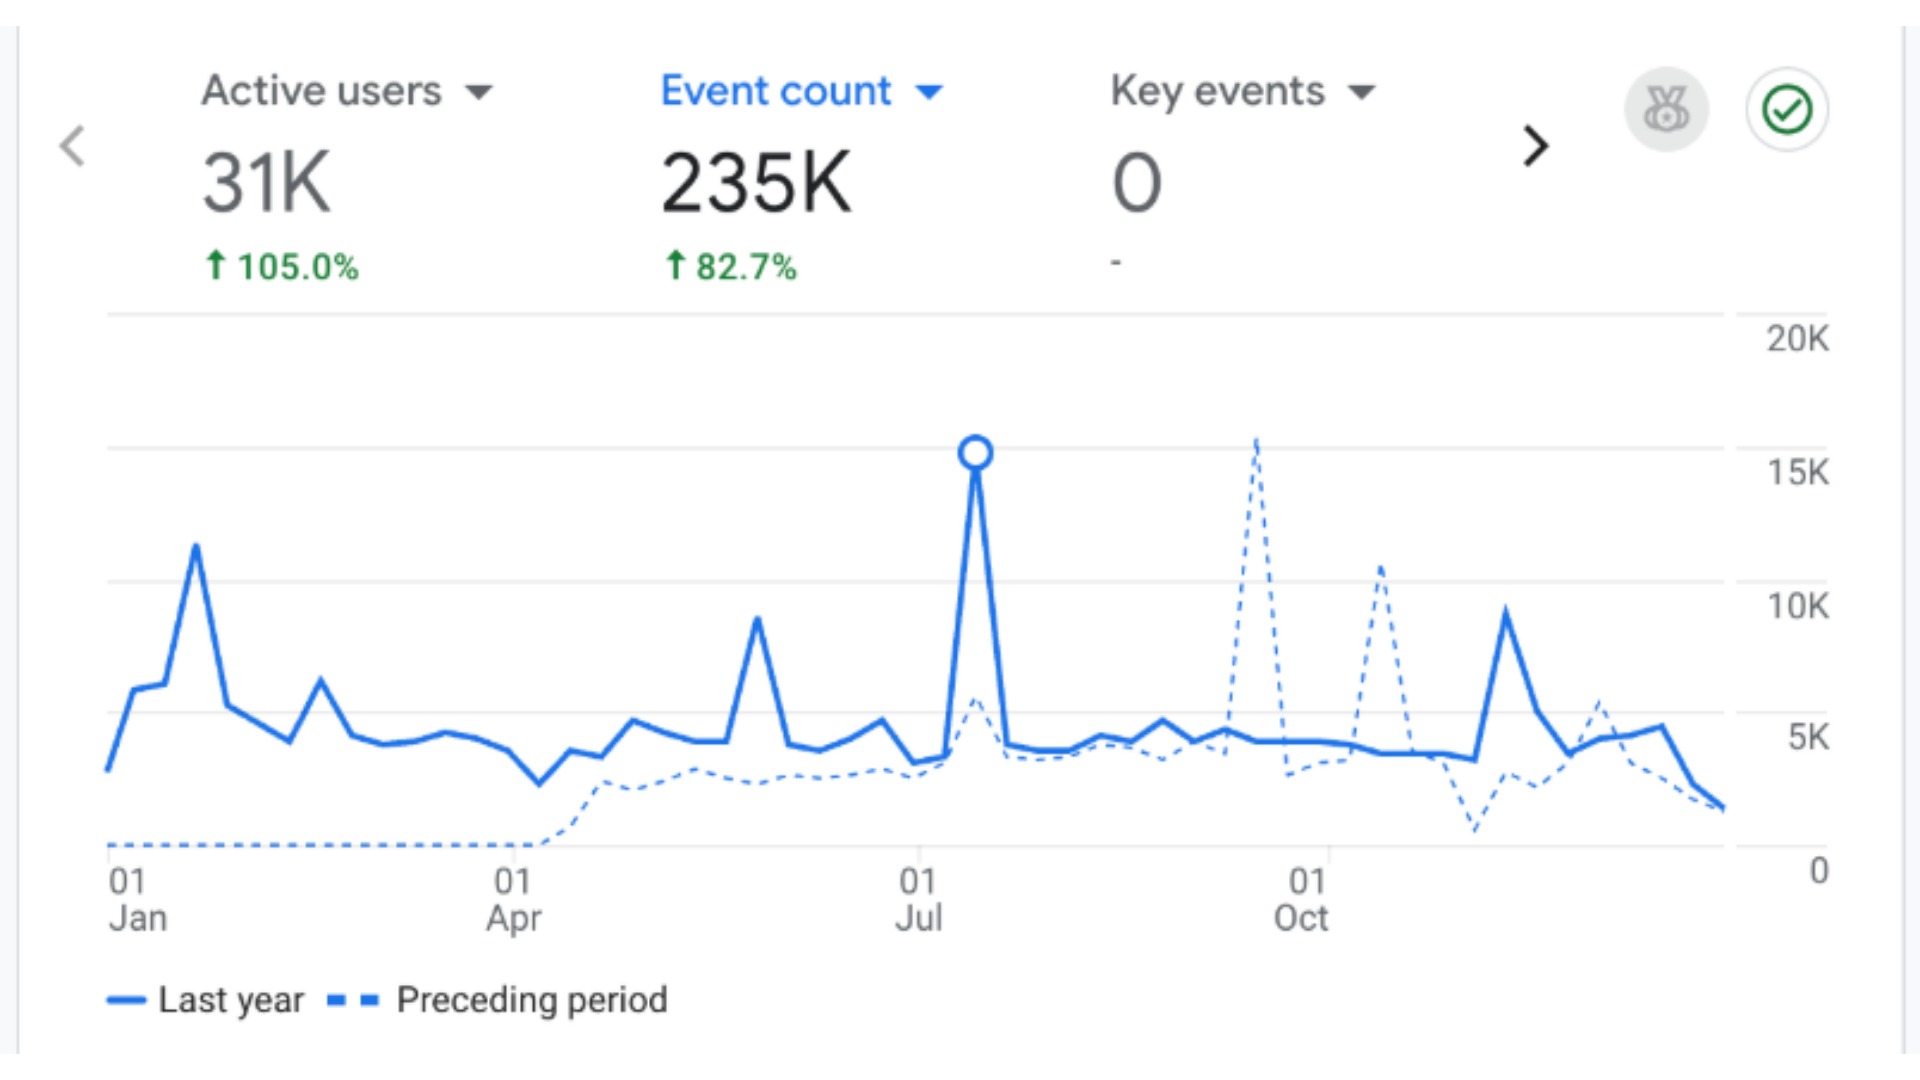Click the medal insights icon

pyautogui.click(x=1665, y=110)
